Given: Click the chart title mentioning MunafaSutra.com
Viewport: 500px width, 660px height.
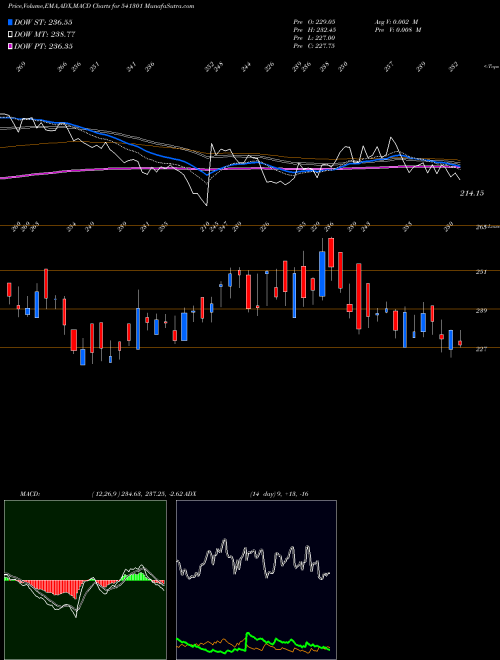Looking at the screenshot, I should (x=101, y=6).
